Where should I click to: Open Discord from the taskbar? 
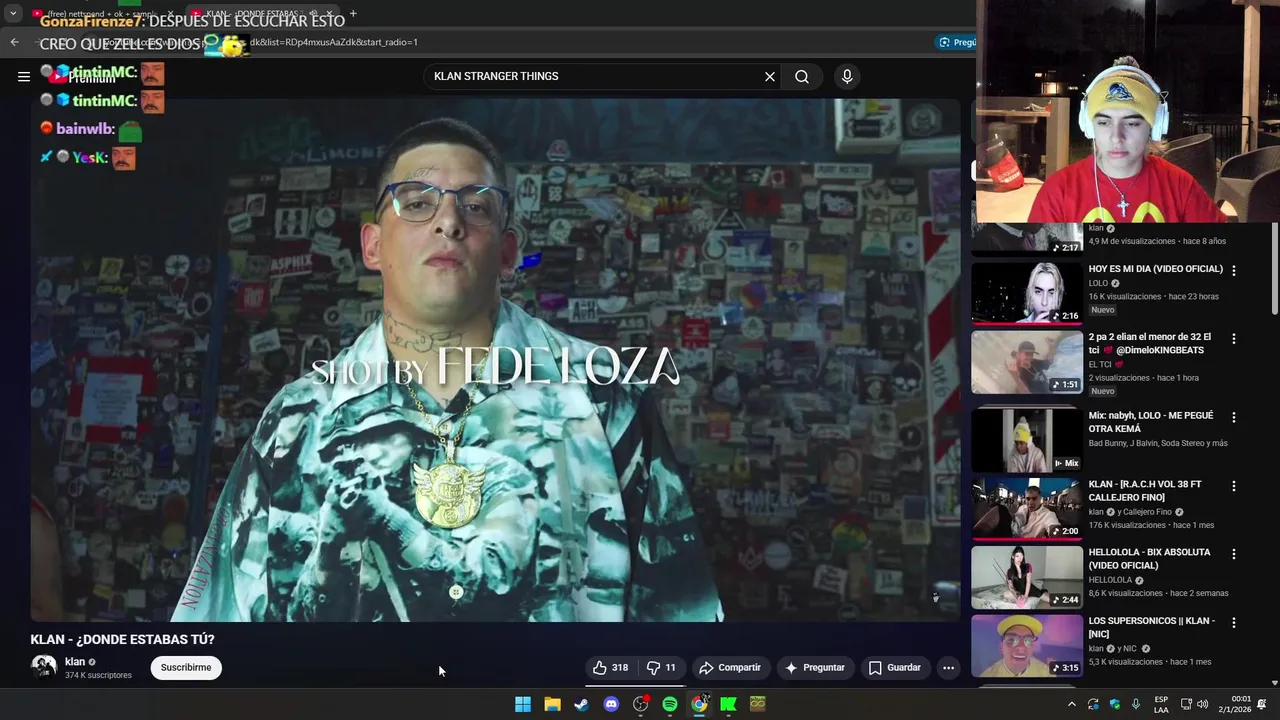click(611, 704)
